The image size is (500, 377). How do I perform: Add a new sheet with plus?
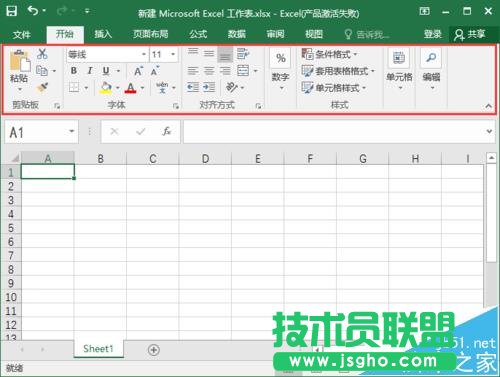coord(153,350)
